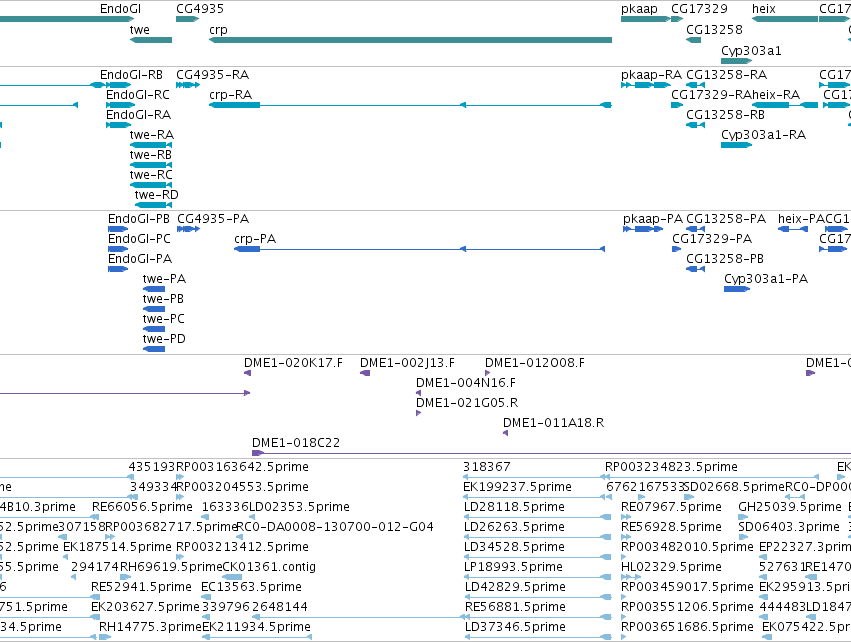The height and width of the screenshot is (642, 851).
Task: Open transcript Cyp303a1-RA
Action: [764, 135]
